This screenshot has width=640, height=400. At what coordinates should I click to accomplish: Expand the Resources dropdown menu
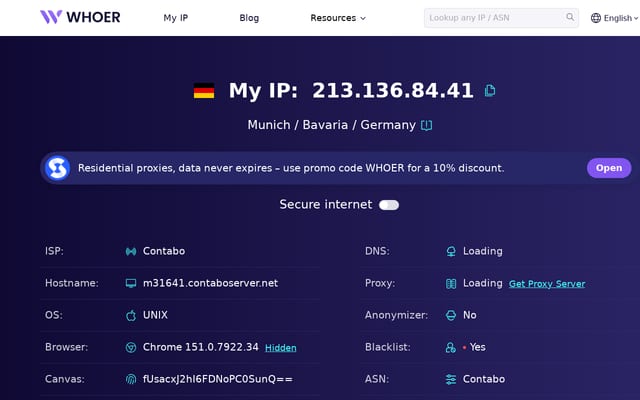pos(338,18)
